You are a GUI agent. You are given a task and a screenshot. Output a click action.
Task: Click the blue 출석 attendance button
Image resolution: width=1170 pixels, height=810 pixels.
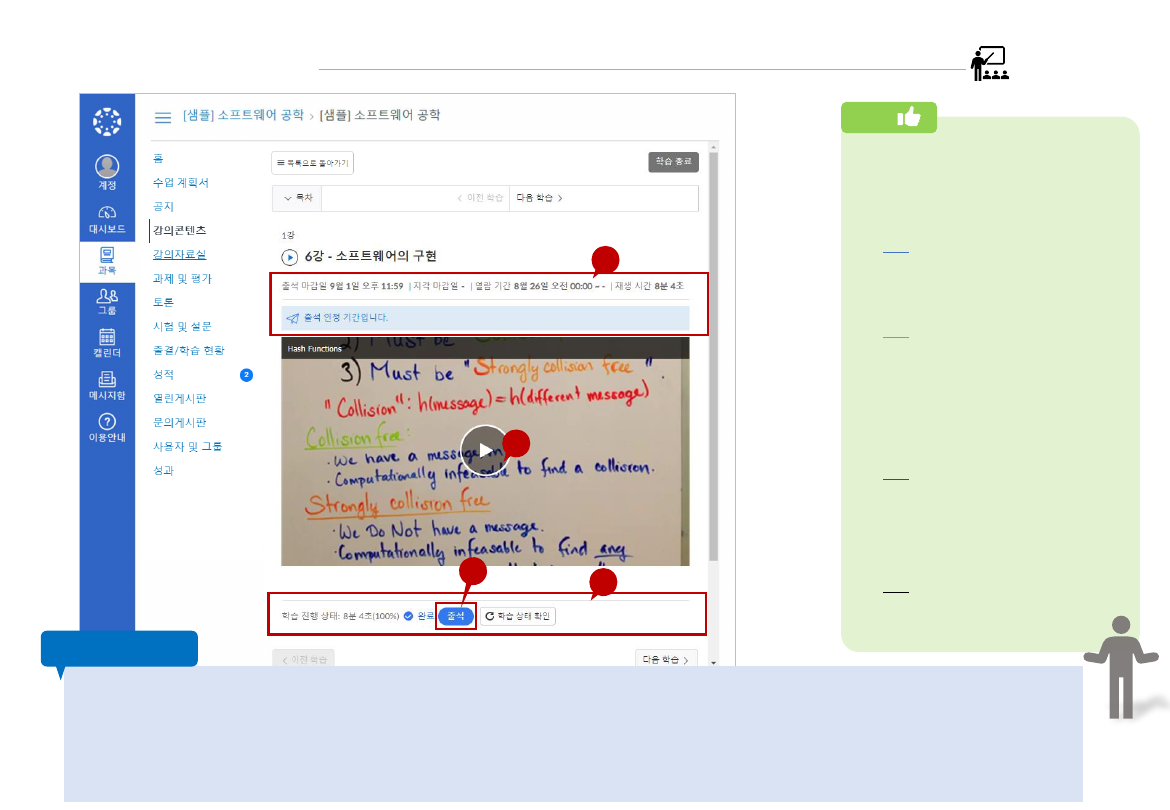pos(456,616)
